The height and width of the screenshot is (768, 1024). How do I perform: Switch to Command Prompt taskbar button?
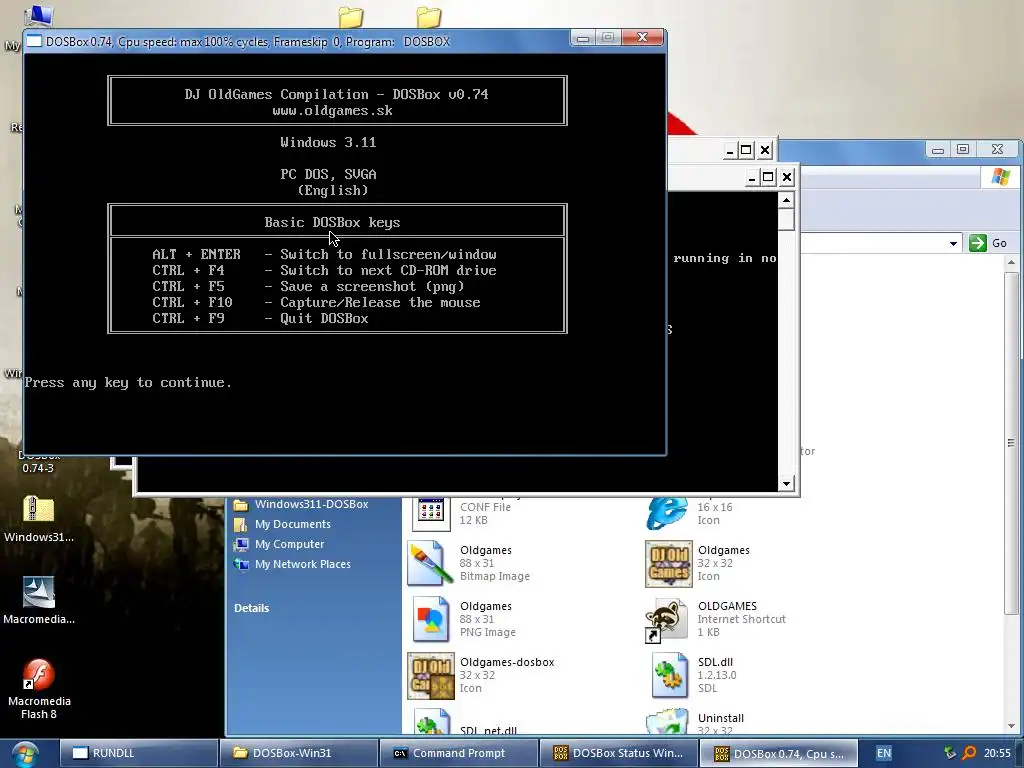pos(458,753)
